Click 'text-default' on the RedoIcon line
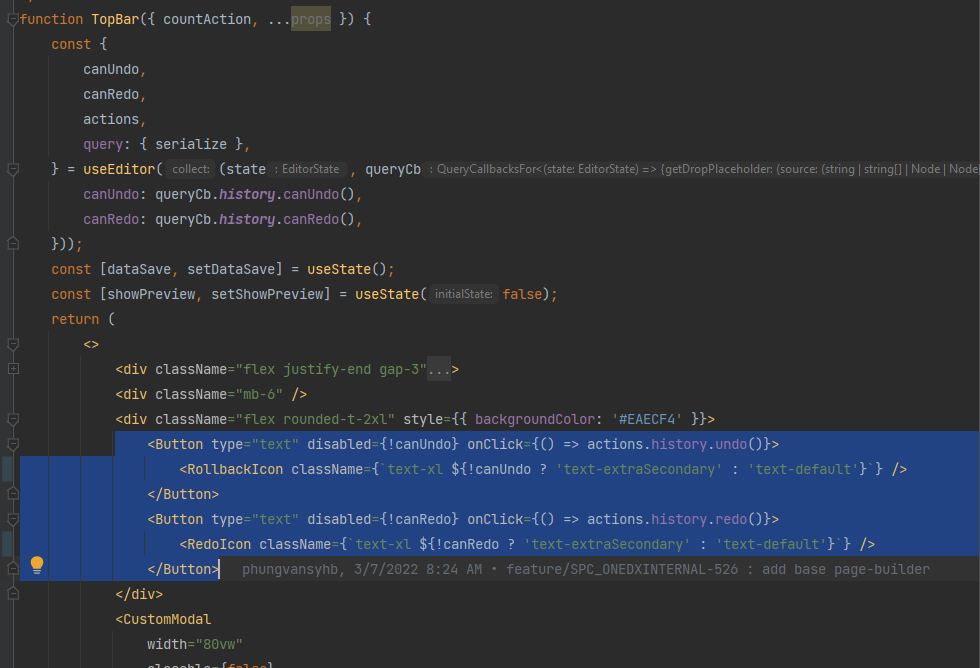 coord(771,544)
